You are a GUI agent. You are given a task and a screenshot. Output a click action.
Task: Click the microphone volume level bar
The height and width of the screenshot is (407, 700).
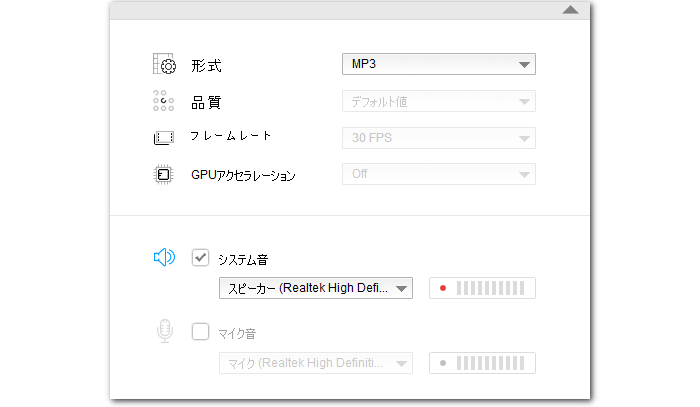coord(490,363)
